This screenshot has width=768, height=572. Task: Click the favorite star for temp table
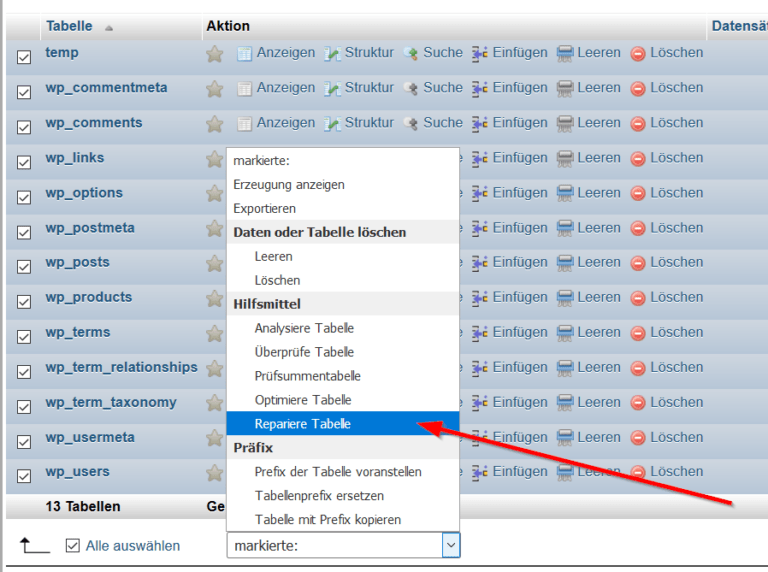pos(214,54)
